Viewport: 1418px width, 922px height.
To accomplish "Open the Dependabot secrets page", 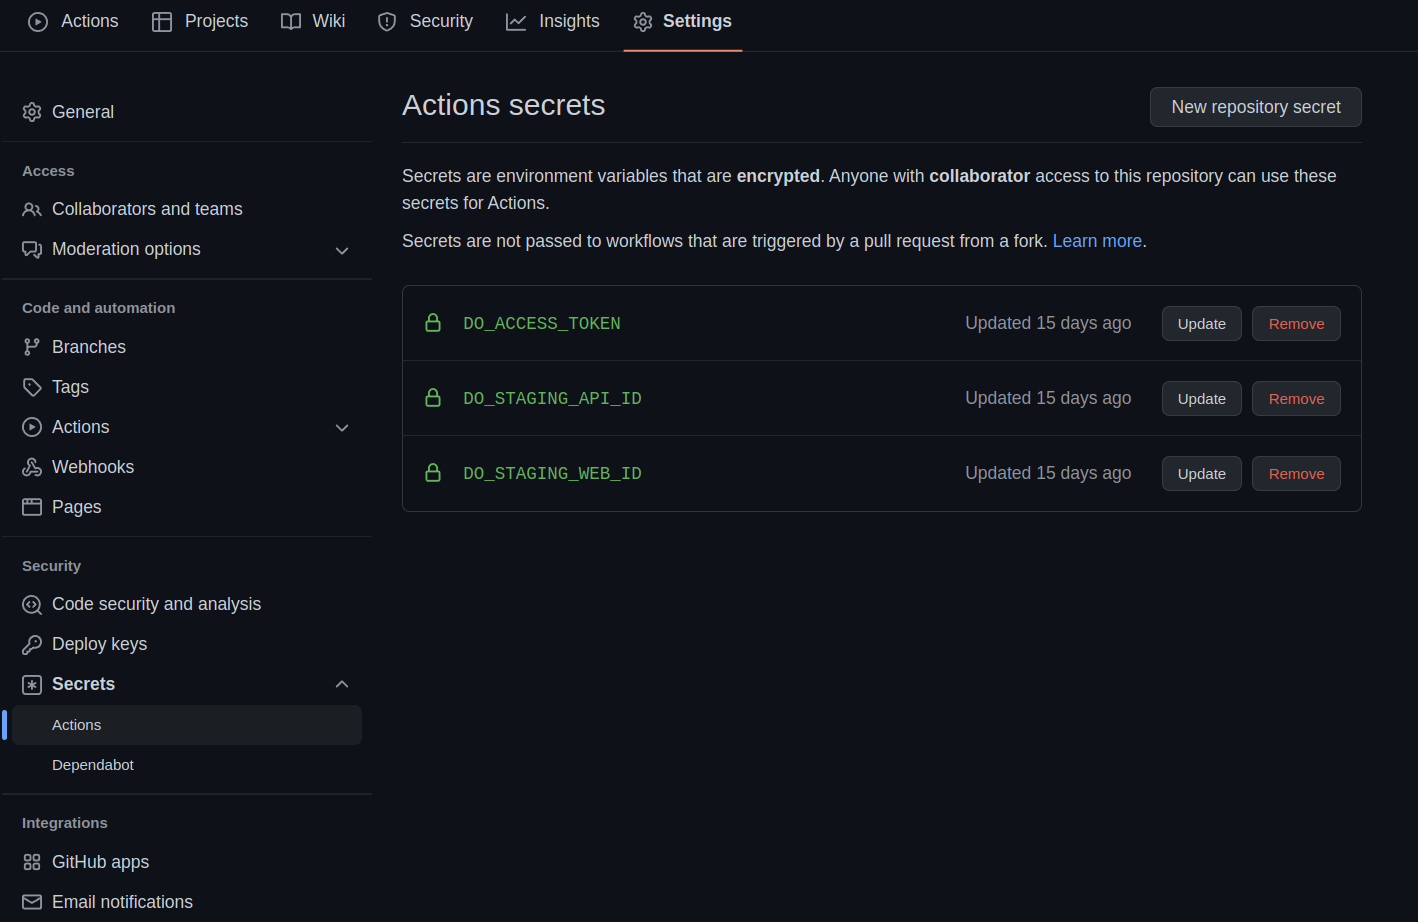I will click(93, 765).
